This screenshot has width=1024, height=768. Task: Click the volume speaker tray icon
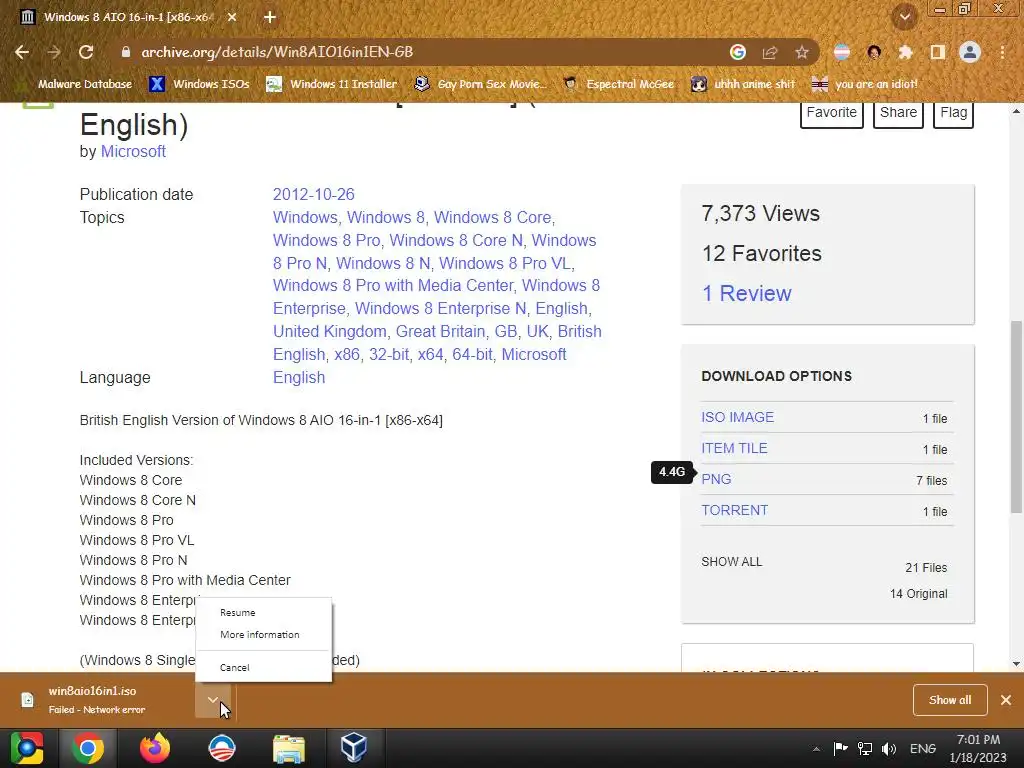coord(889,749)
